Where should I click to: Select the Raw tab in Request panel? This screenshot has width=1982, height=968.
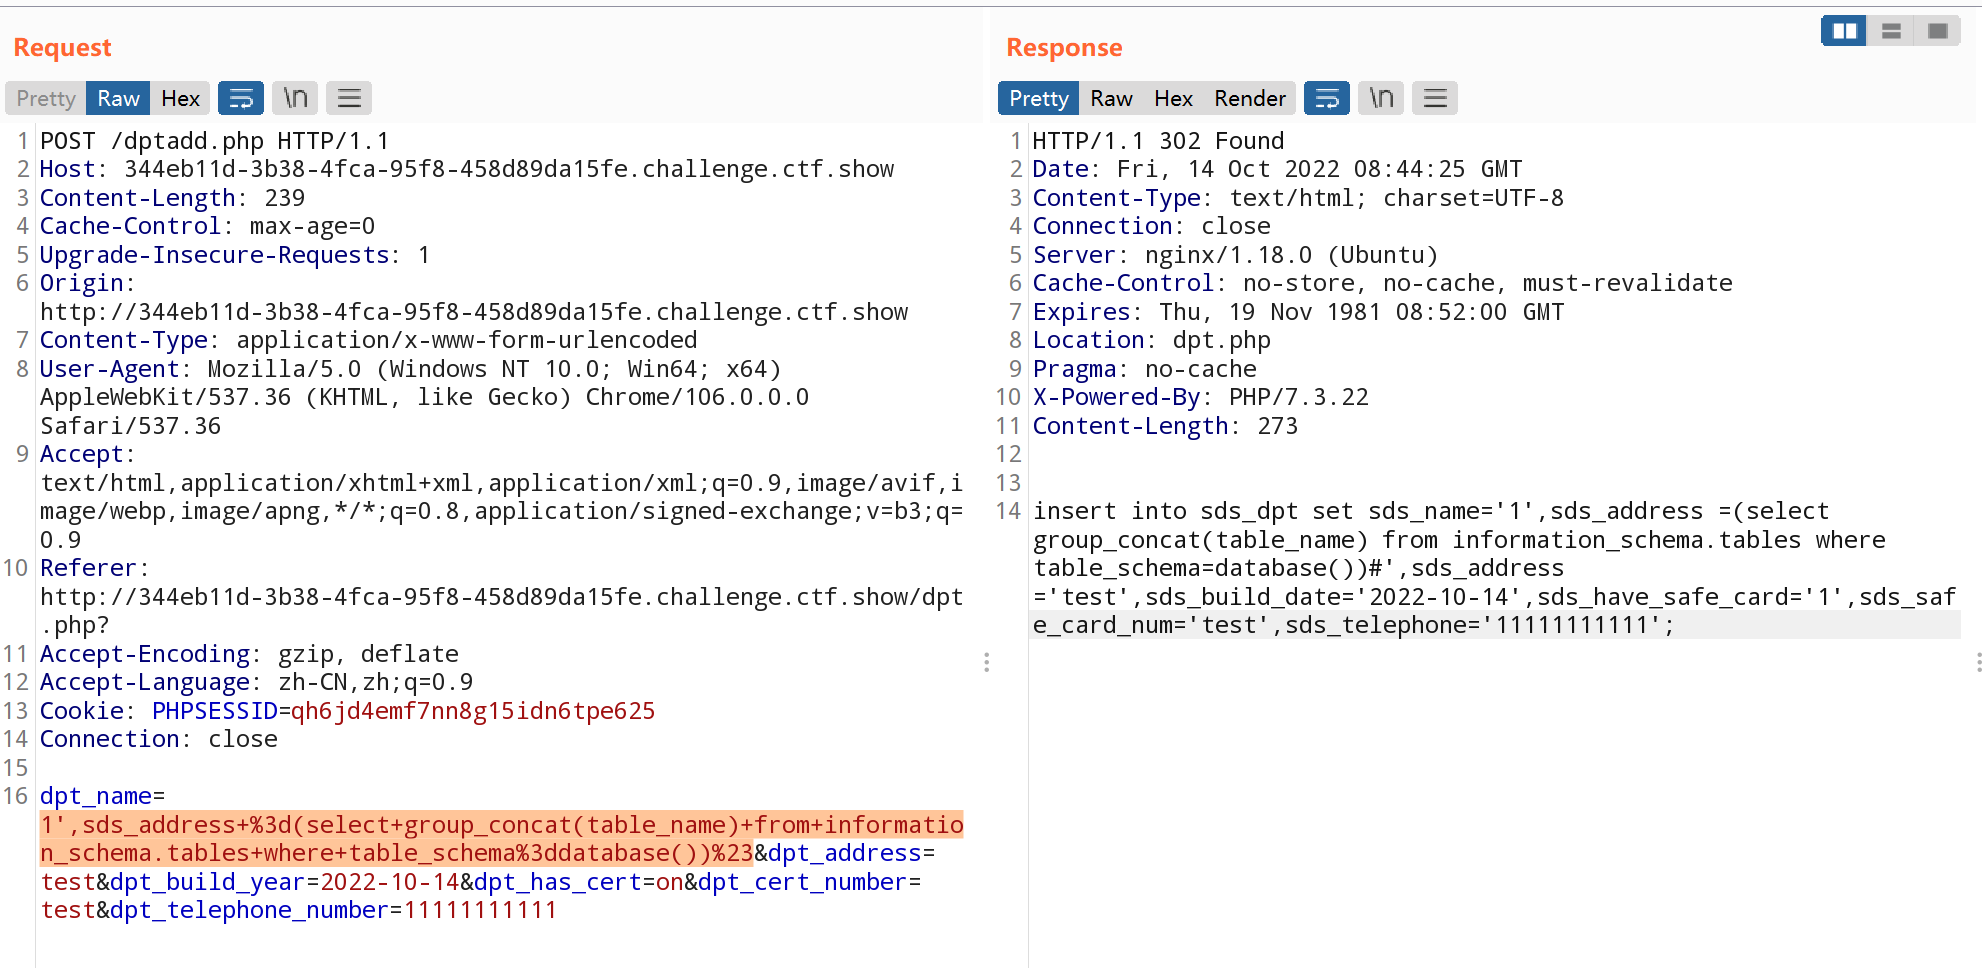[118, 98]
